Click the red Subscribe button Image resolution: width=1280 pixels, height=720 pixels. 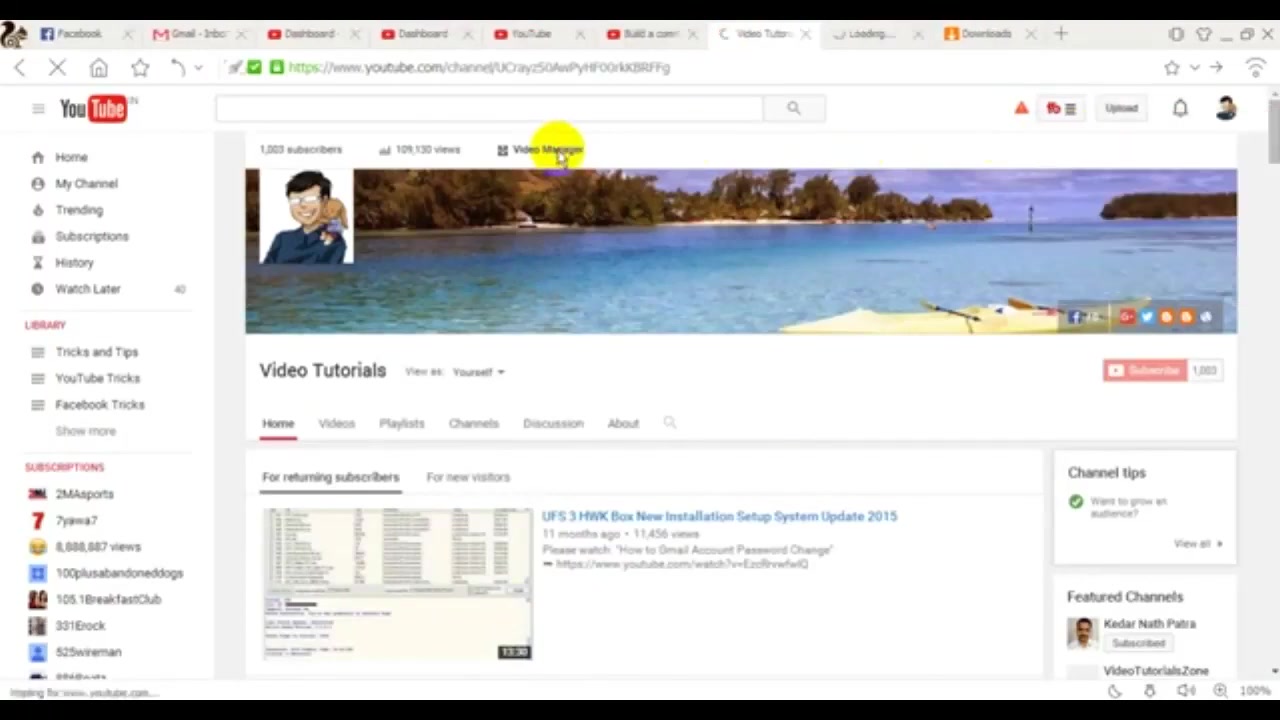[1145, 371]
